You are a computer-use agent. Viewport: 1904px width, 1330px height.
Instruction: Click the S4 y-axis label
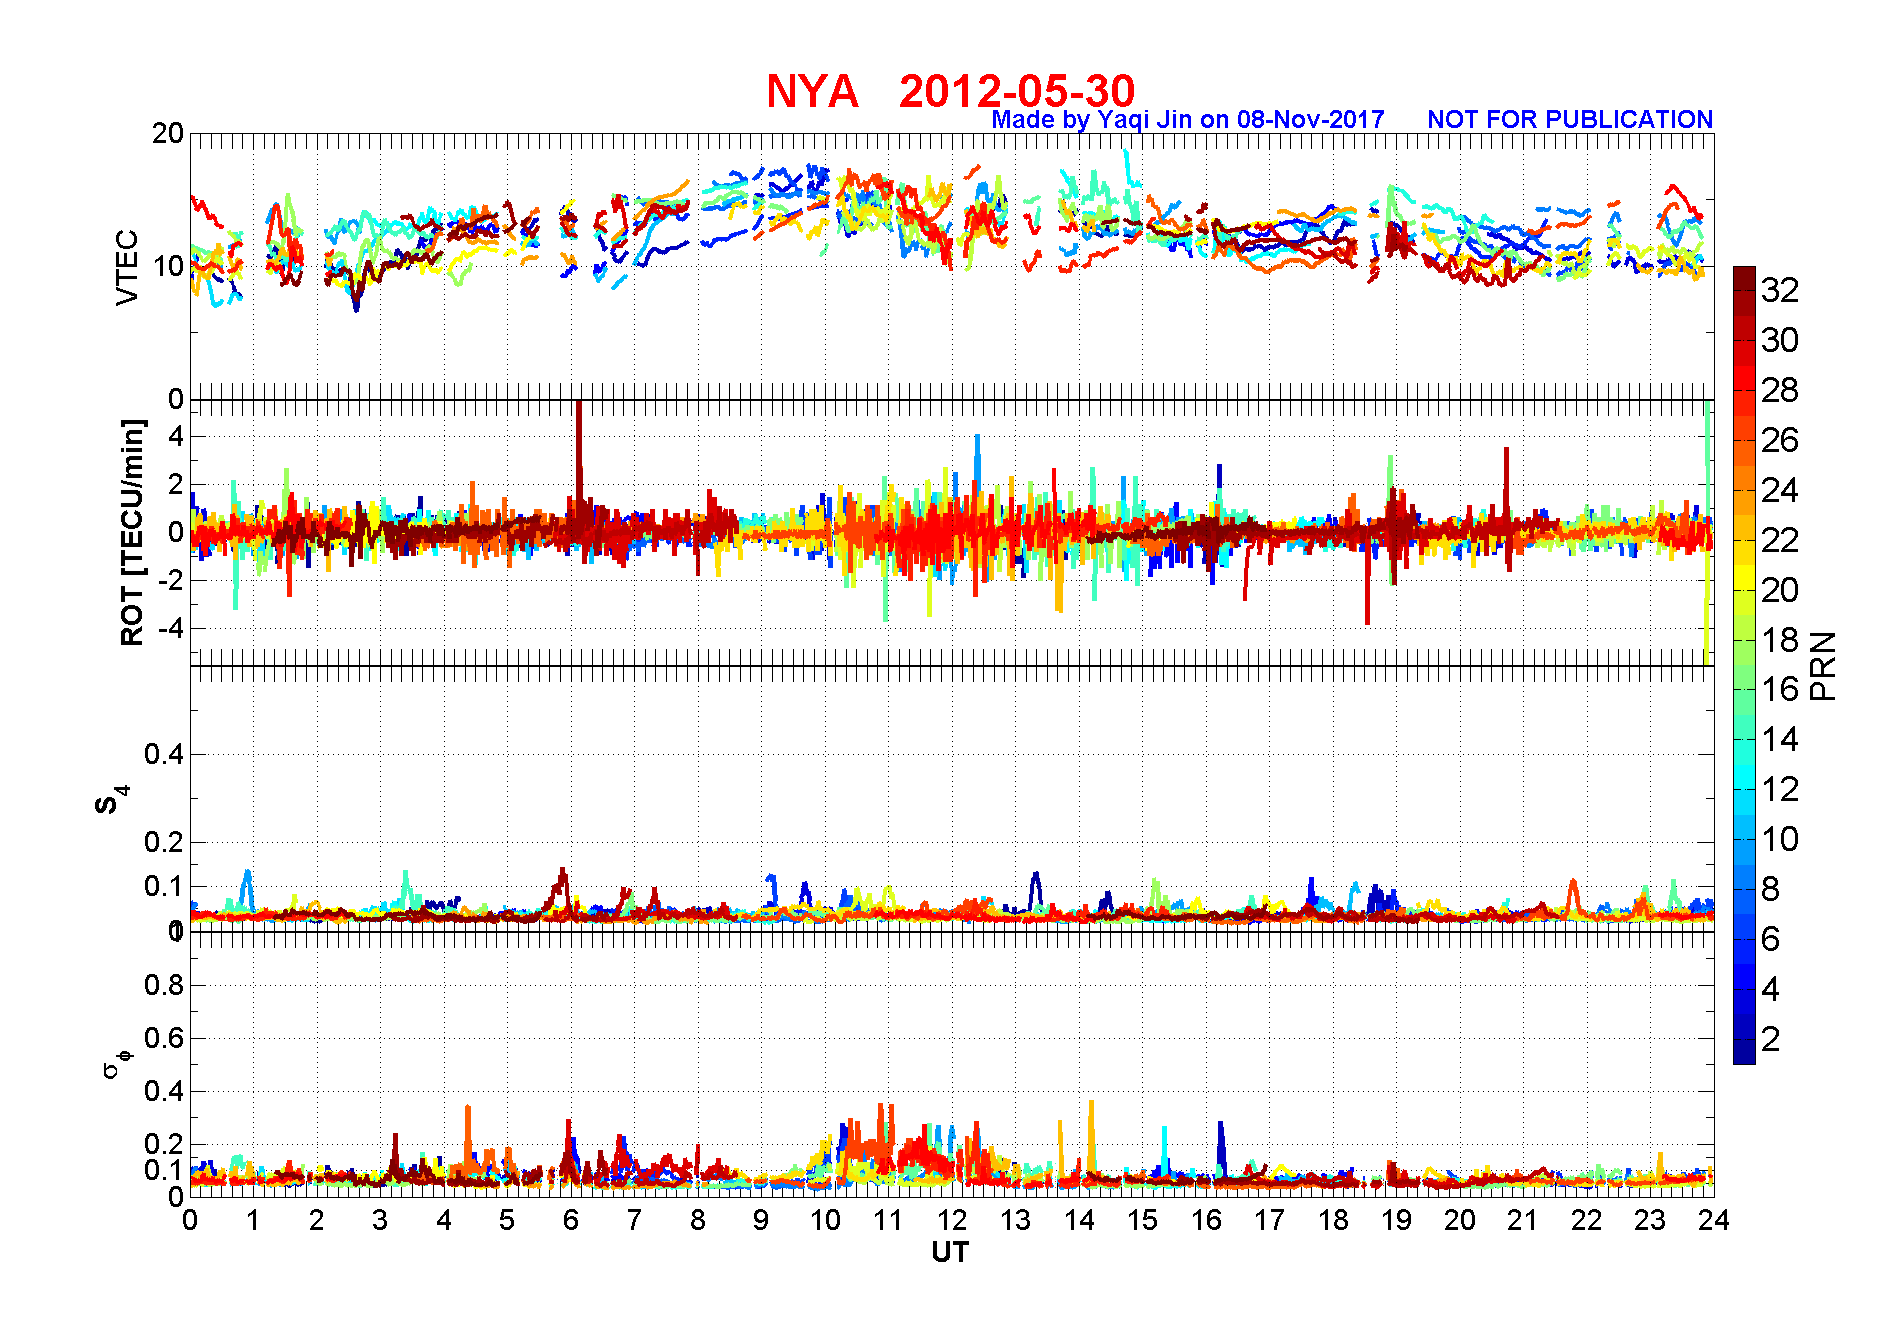(x=111, y=800)
